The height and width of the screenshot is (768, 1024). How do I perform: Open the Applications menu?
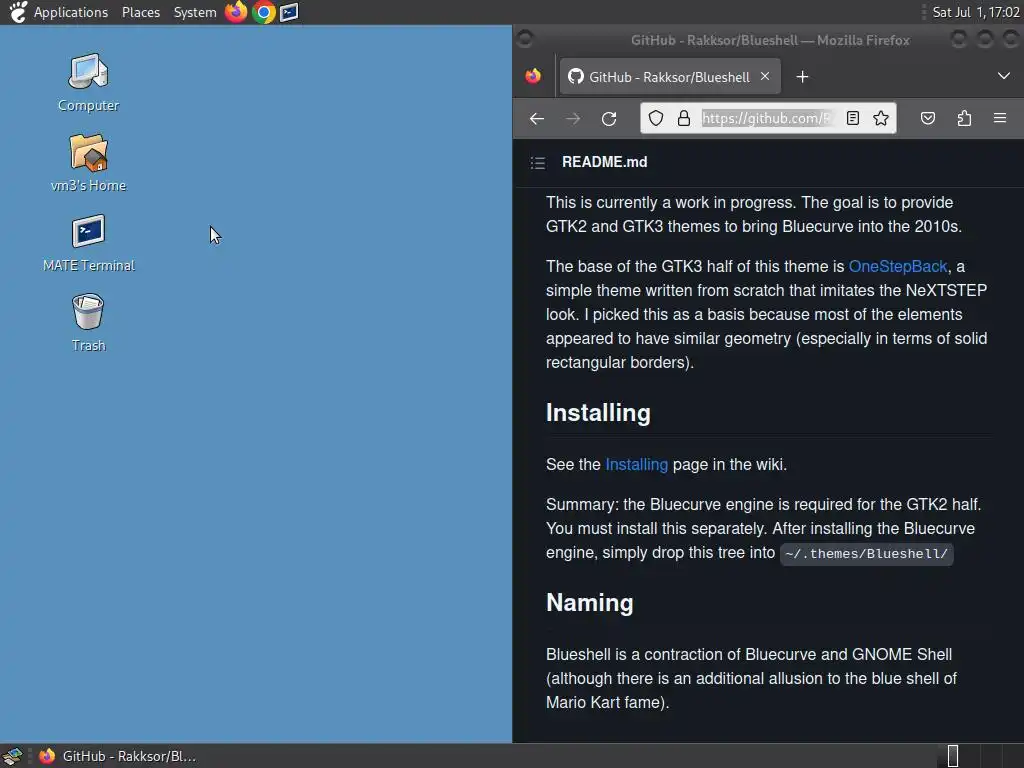71,12
